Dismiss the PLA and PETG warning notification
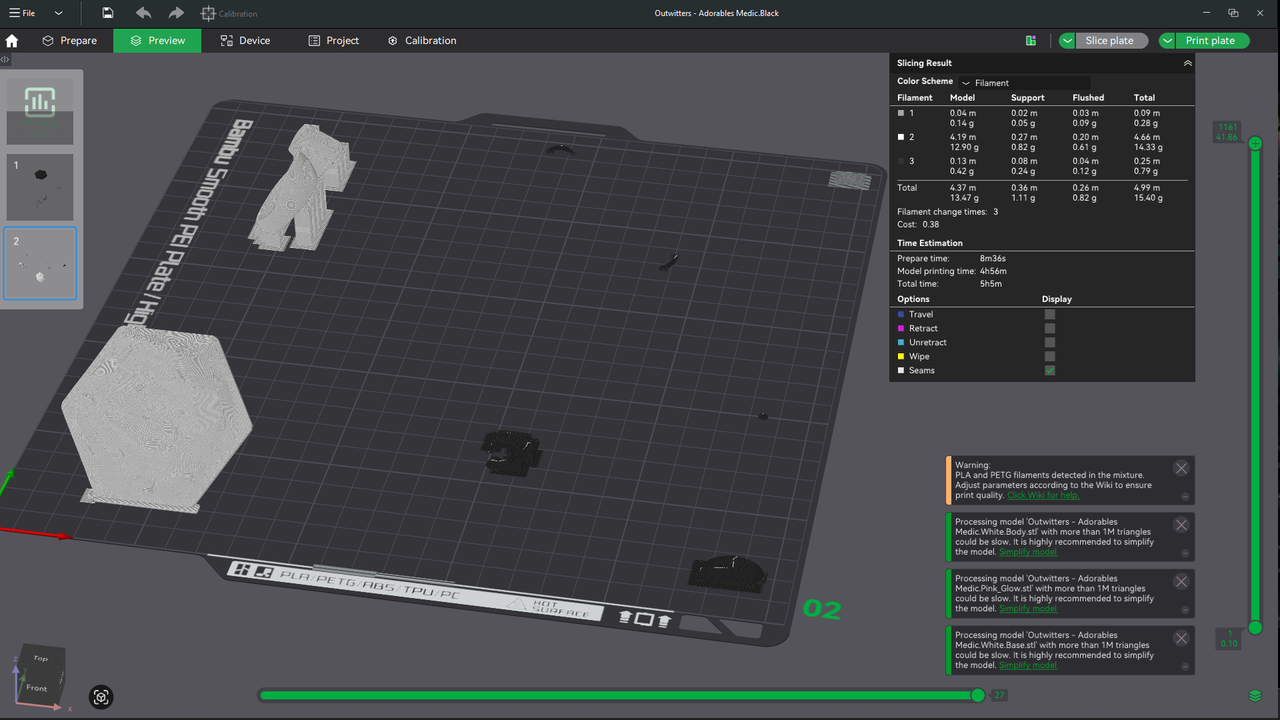Viewport: 1280px width, 720px height. (1181, 468)
